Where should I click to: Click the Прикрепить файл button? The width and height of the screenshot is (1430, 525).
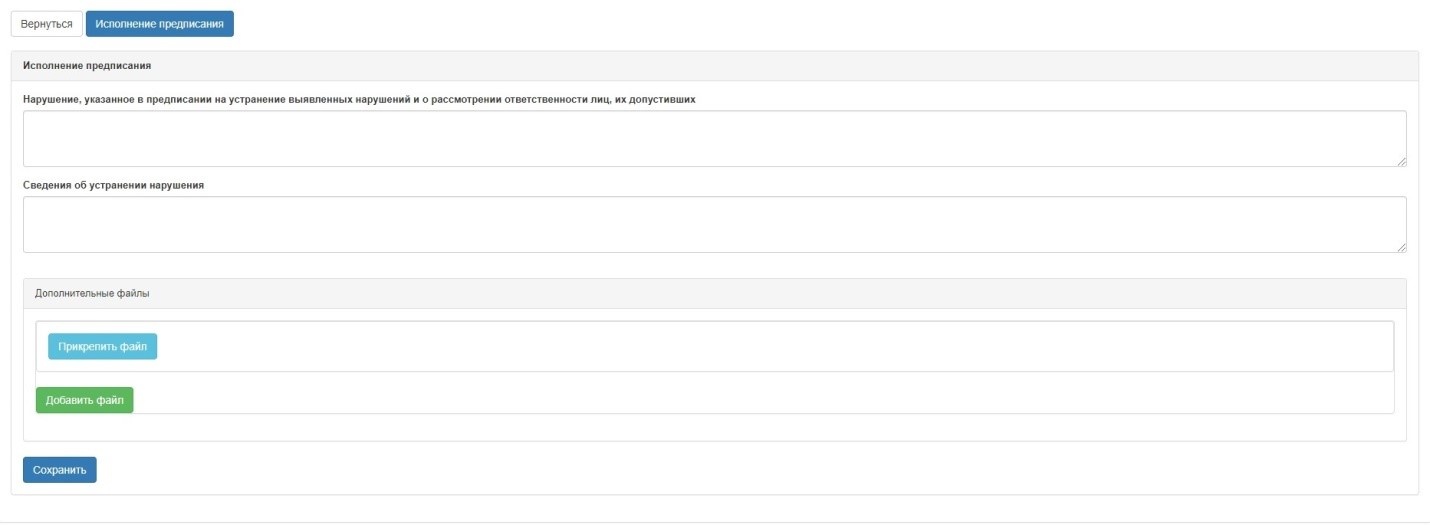click(103, 346)
